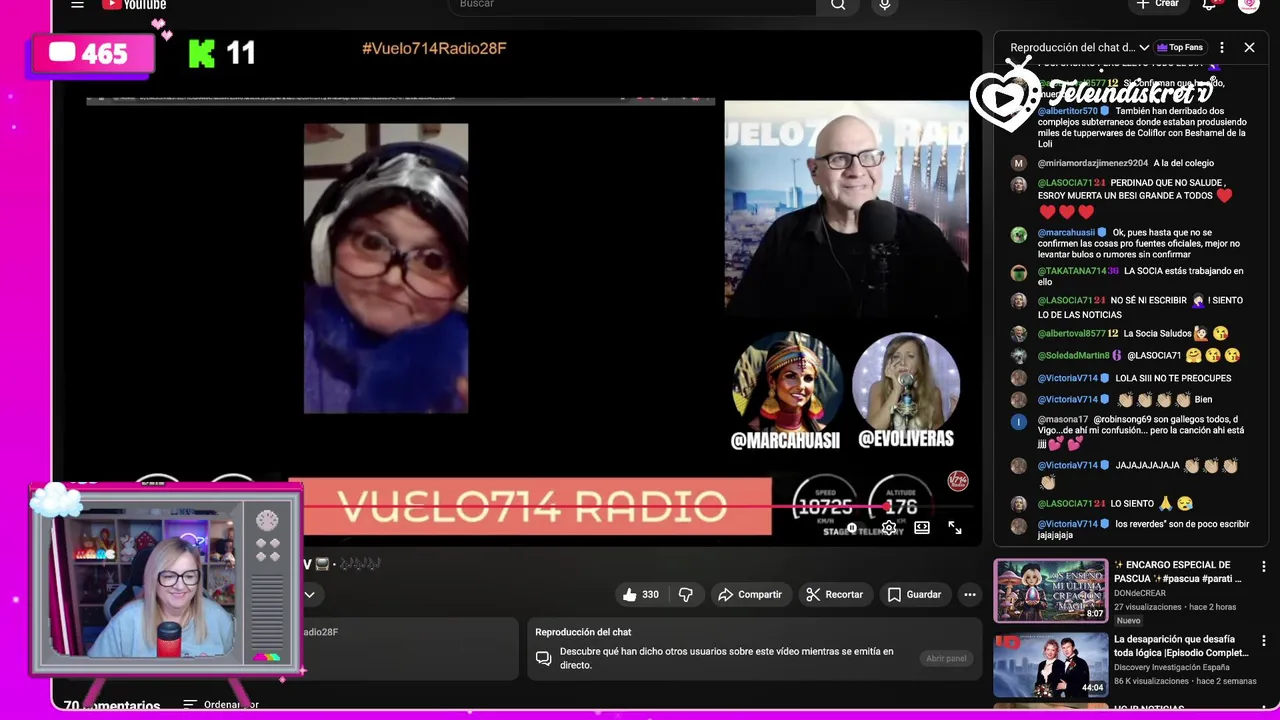Open the 44:04 Discovery video thumbnail
The image size is (1280, 720).
coord(1051,664)
